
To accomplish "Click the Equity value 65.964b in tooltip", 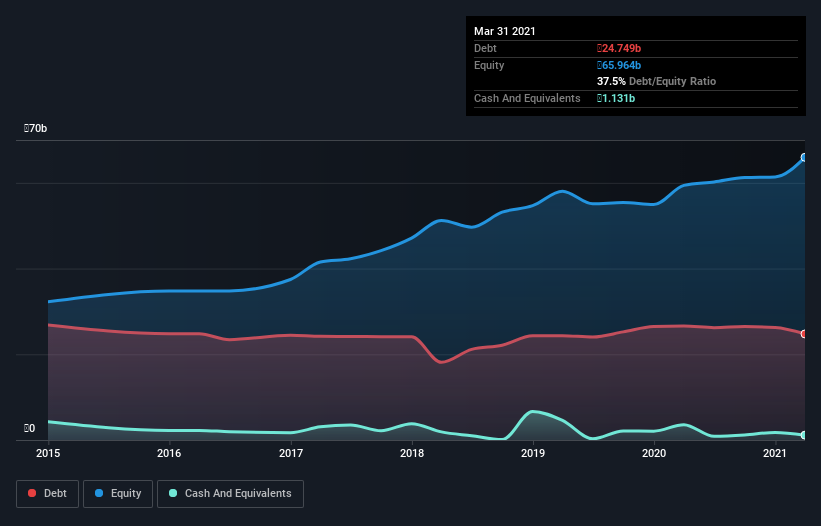I will 619,65.
